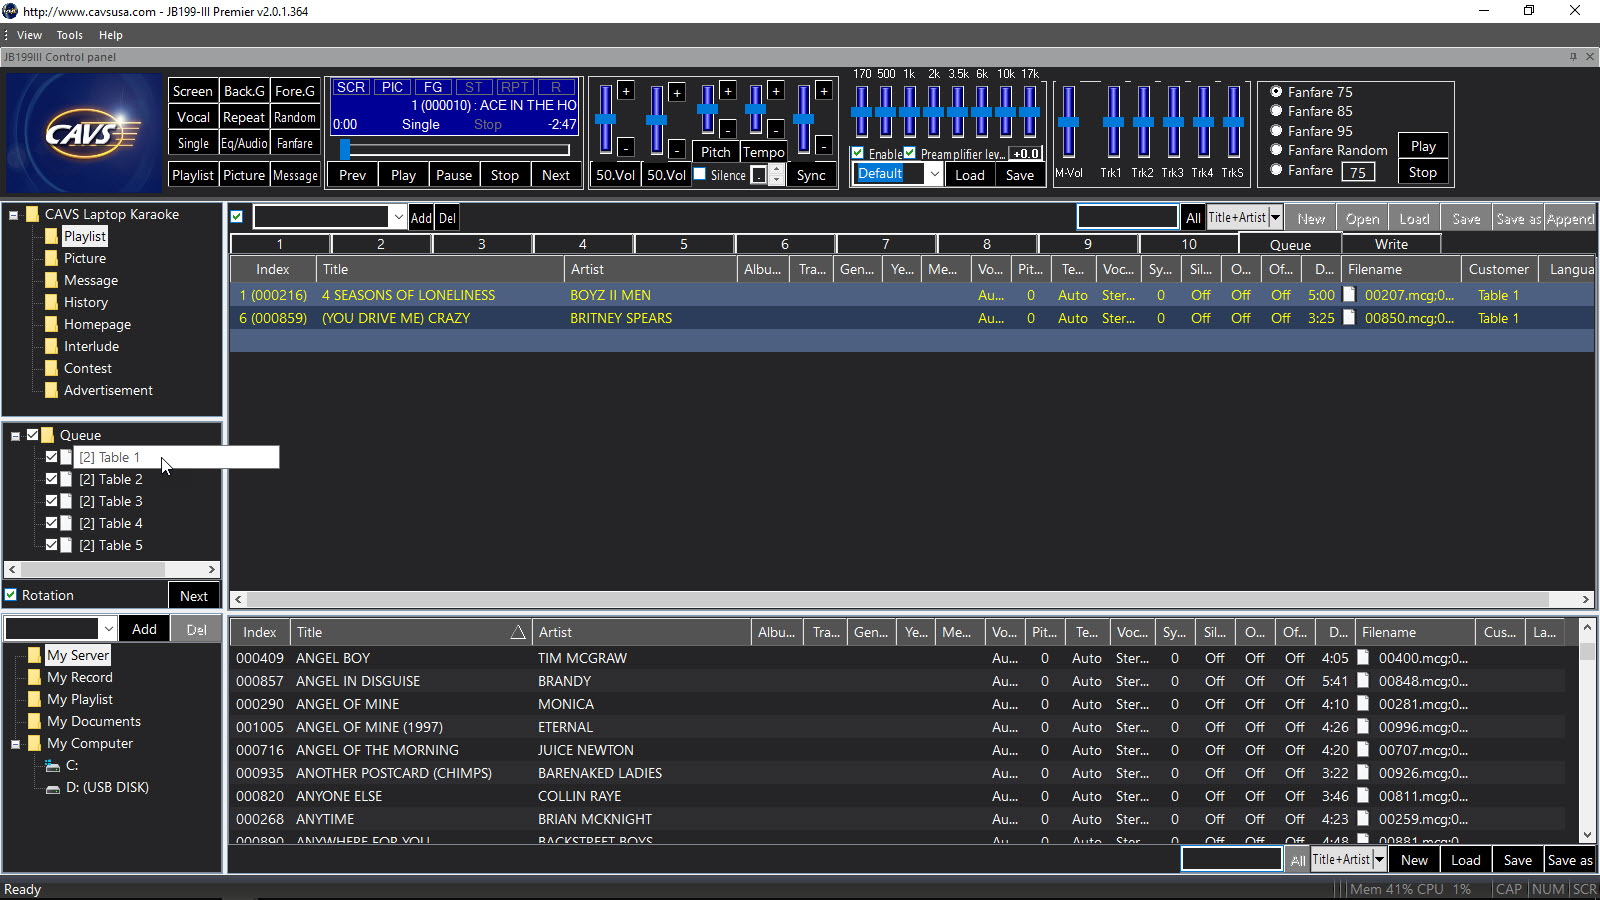
Task: Open the top Title+Artist search dropdown
Action: (x=1275, y=217)
